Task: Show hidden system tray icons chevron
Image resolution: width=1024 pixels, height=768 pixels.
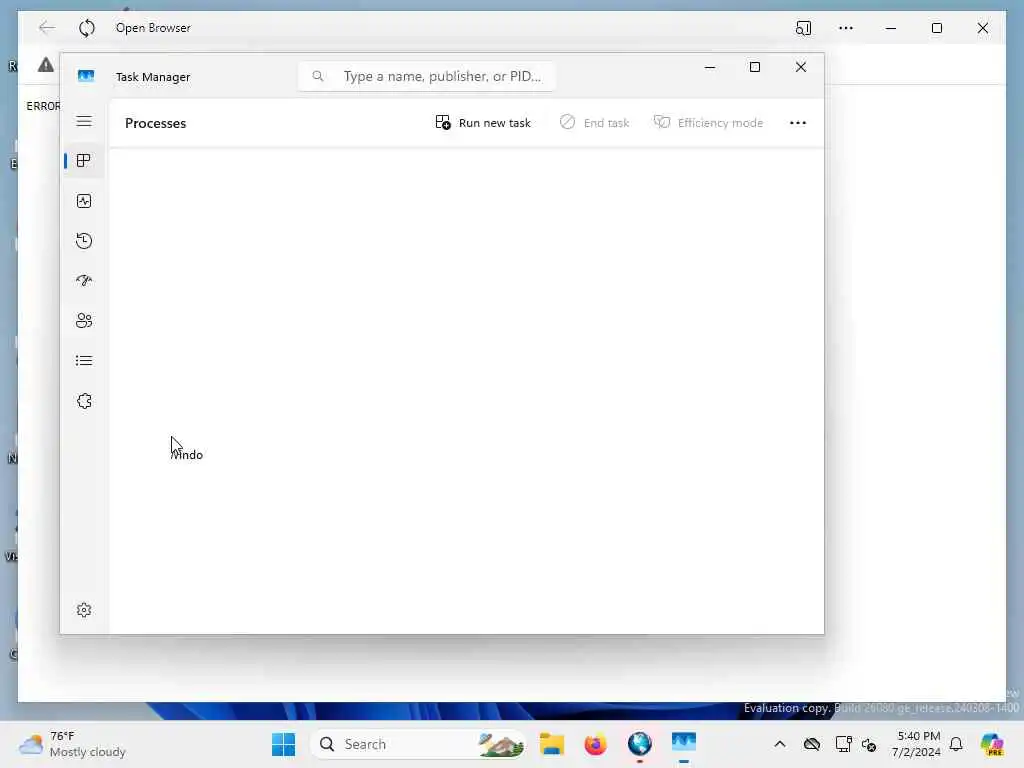Action: pyautogui.click(x=780, y=744)
